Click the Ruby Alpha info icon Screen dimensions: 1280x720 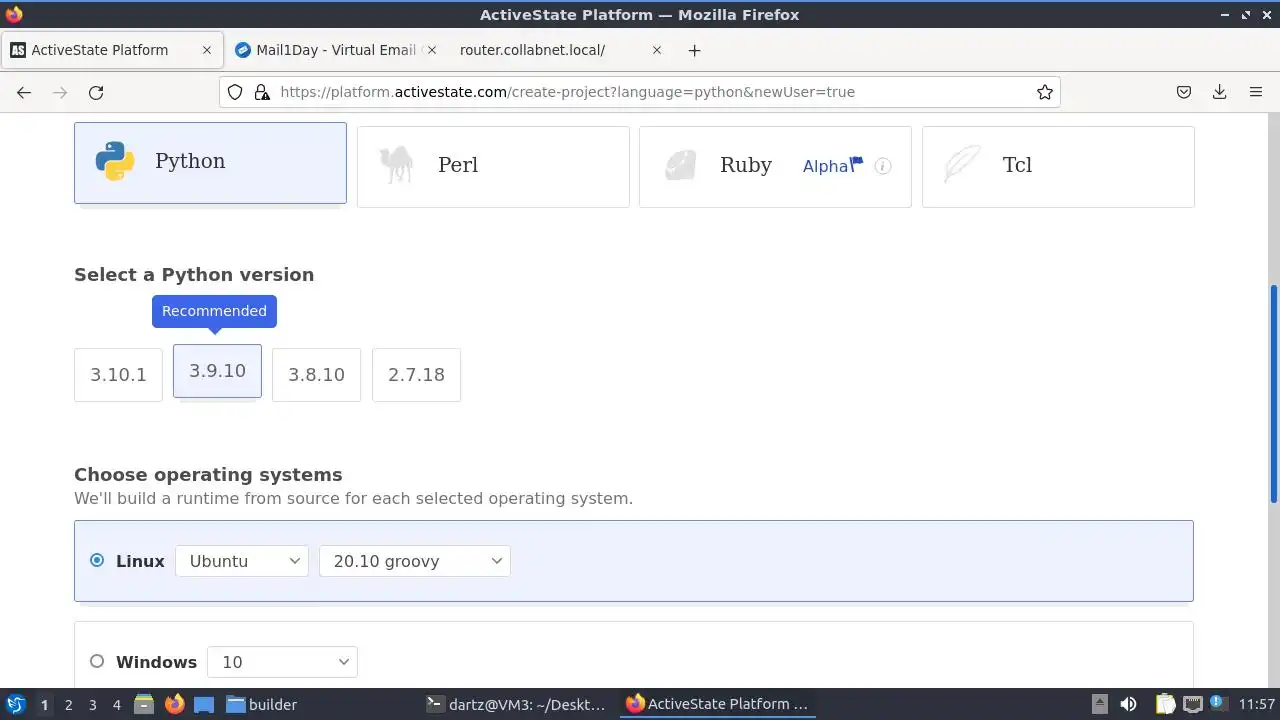883,166
